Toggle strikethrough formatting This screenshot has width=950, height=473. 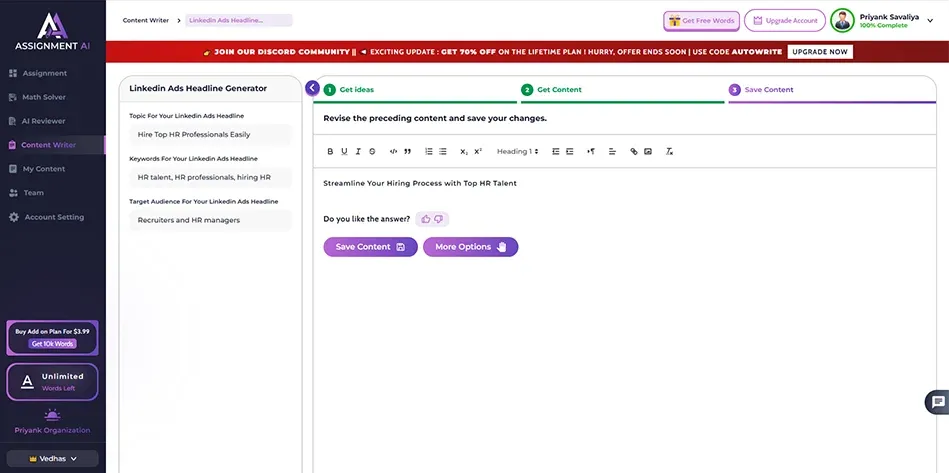click(x=372, y=152)
